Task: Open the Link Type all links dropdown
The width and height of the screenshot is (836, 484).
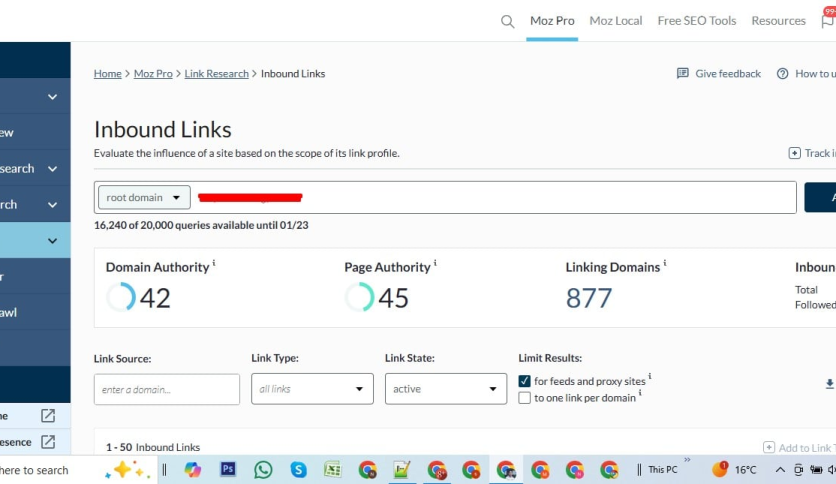Action: [x=312, y=389]
